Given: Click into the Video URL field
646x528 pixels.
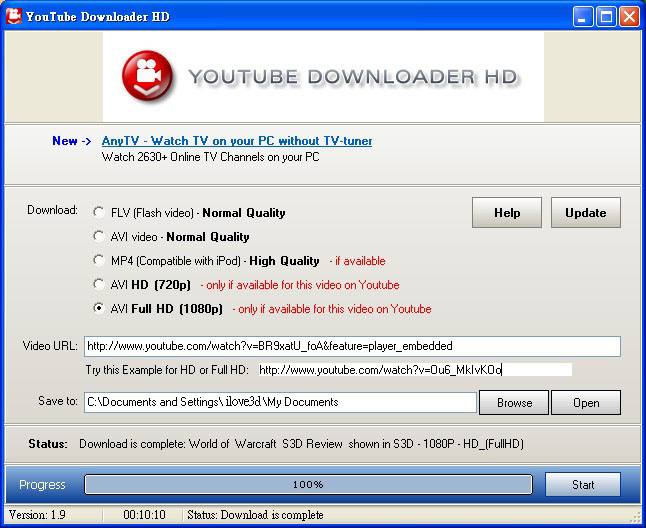Looking at the screenshot, I should [352, 346].
